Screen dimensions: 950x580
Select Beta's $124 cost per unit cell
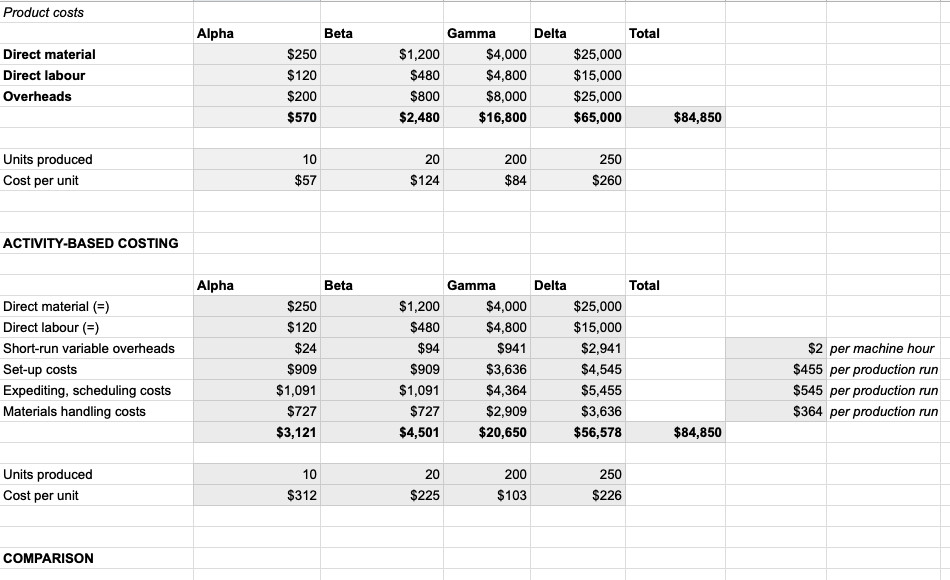425,180
